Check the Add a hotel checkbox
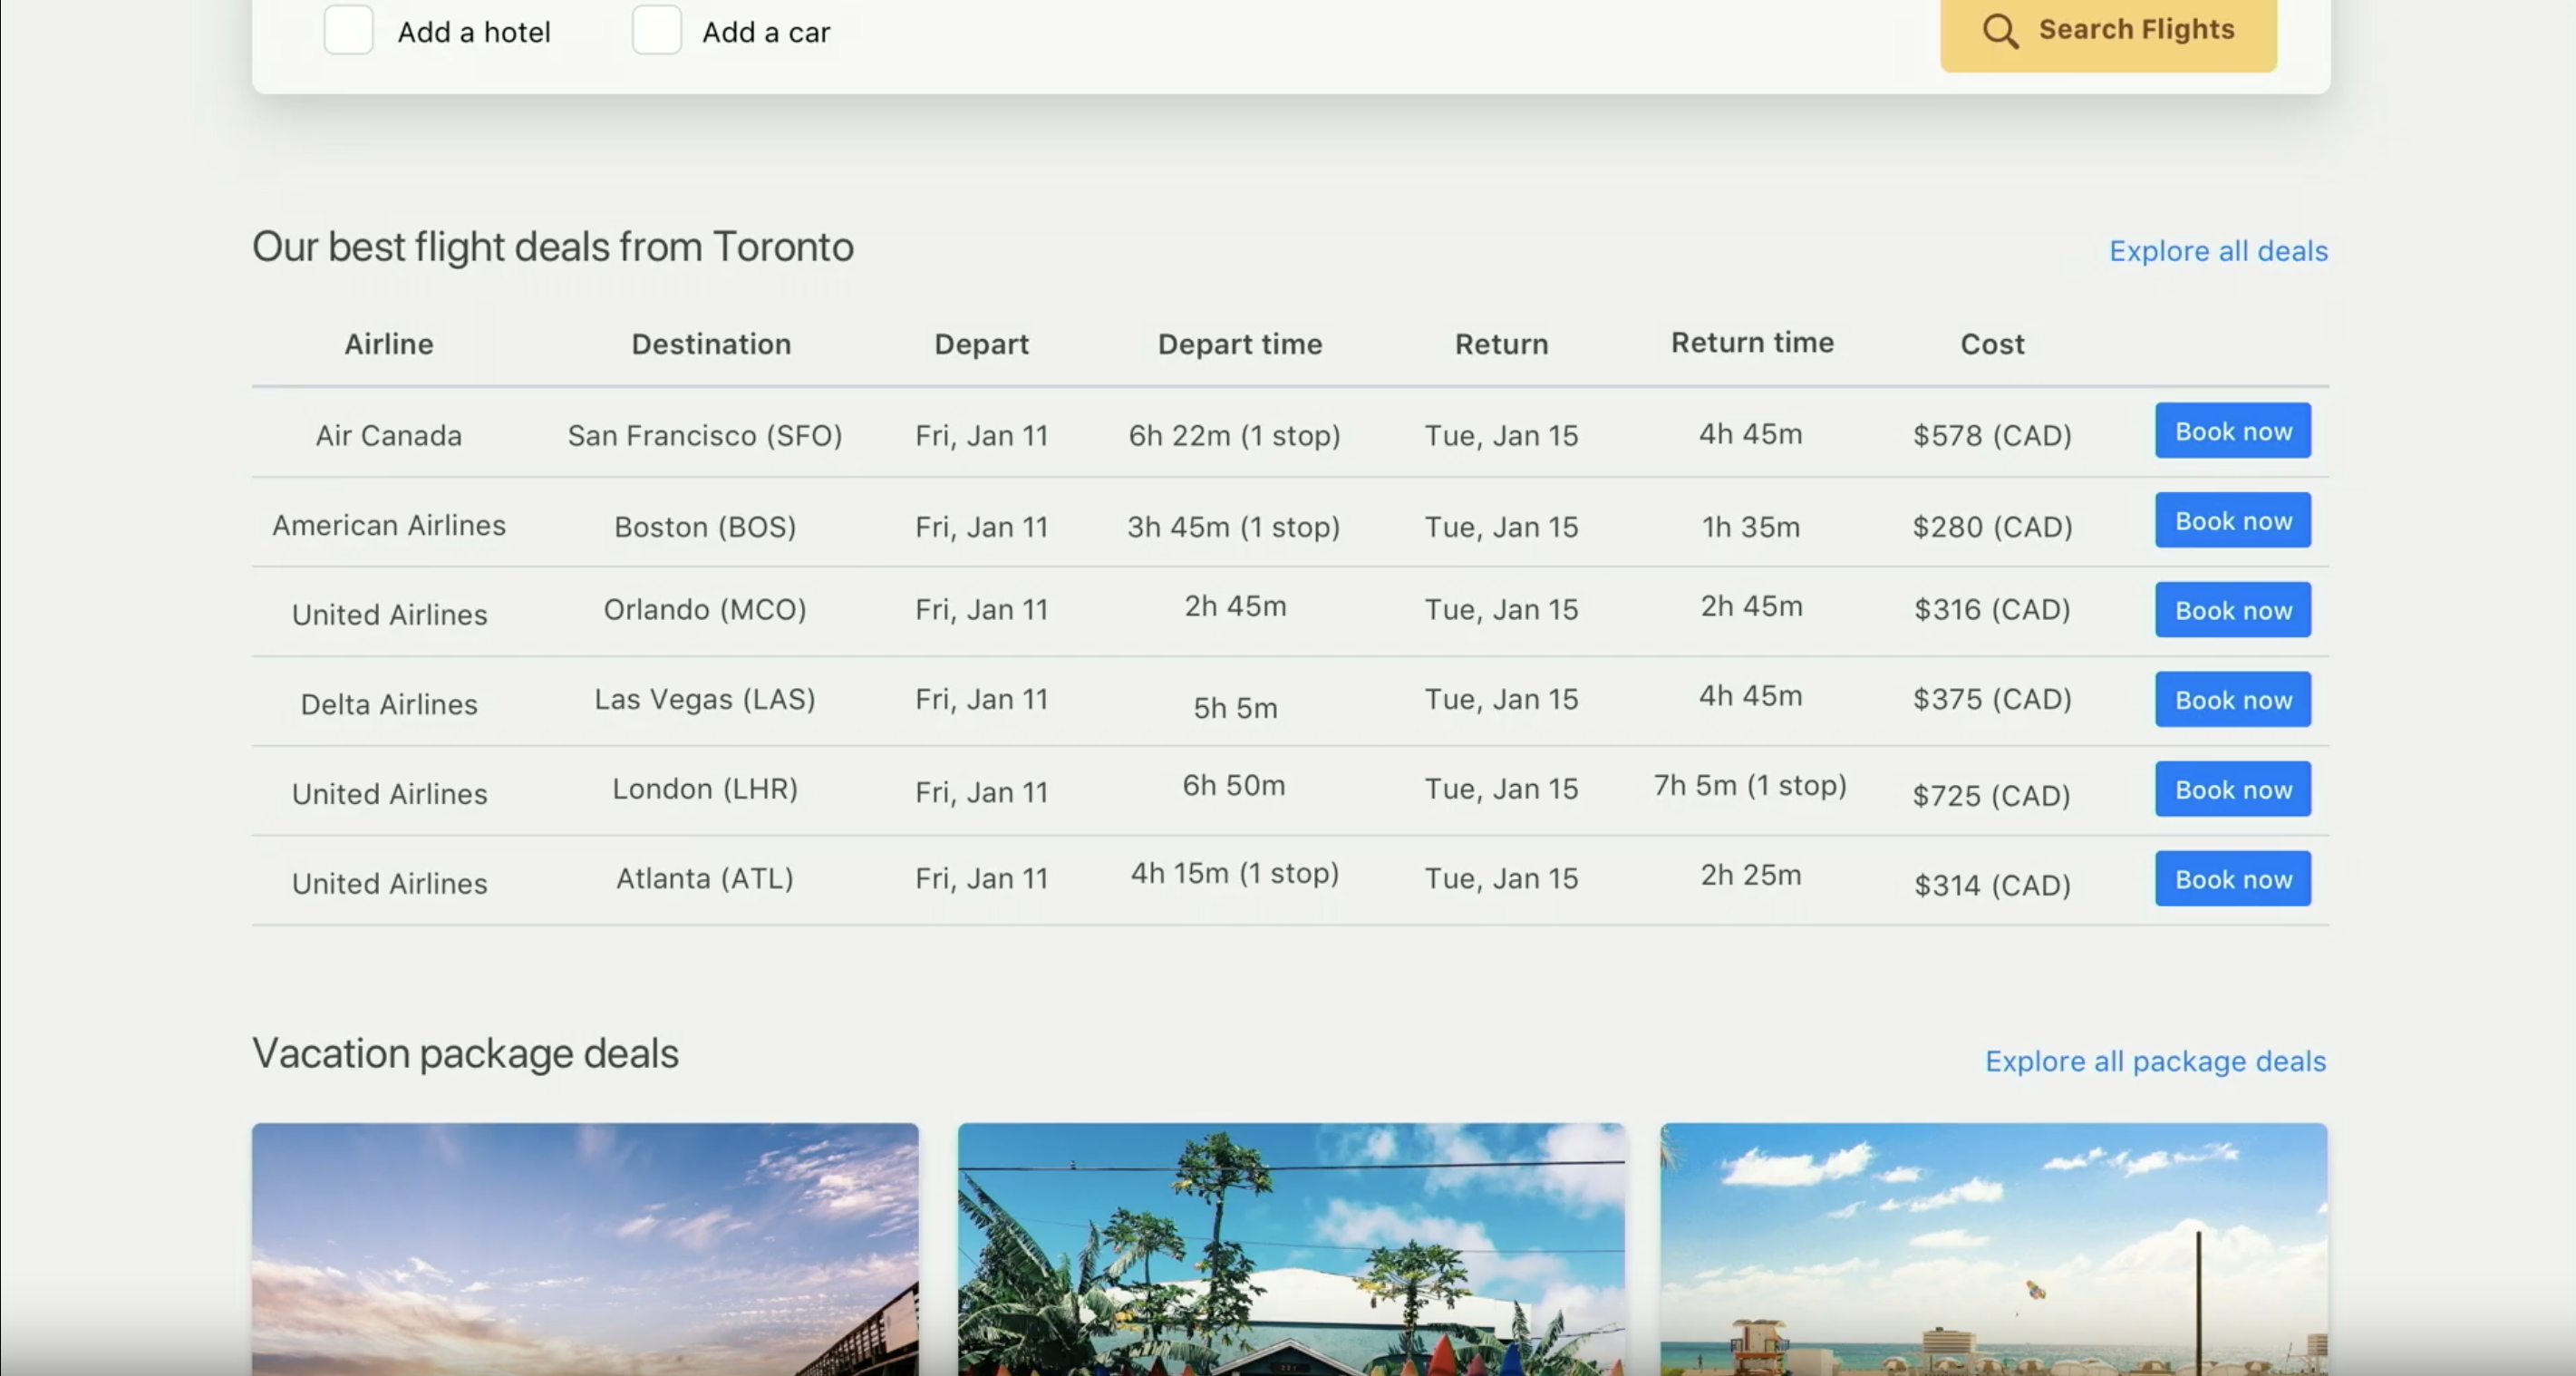 pos(349,31)
